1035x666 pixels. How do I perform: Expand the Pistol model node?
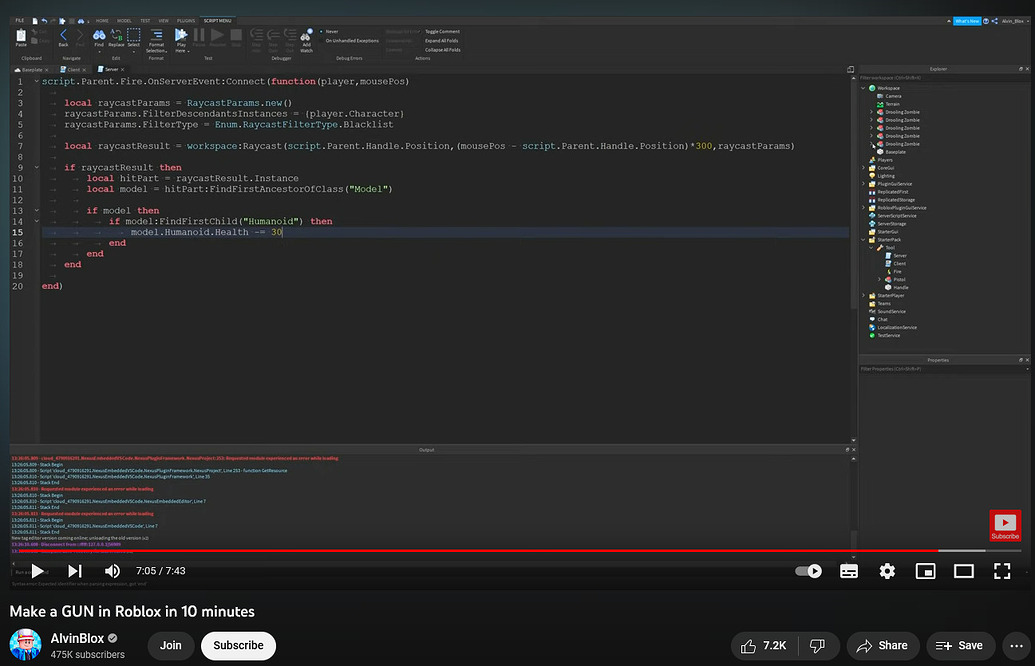(x=879, y=279)
